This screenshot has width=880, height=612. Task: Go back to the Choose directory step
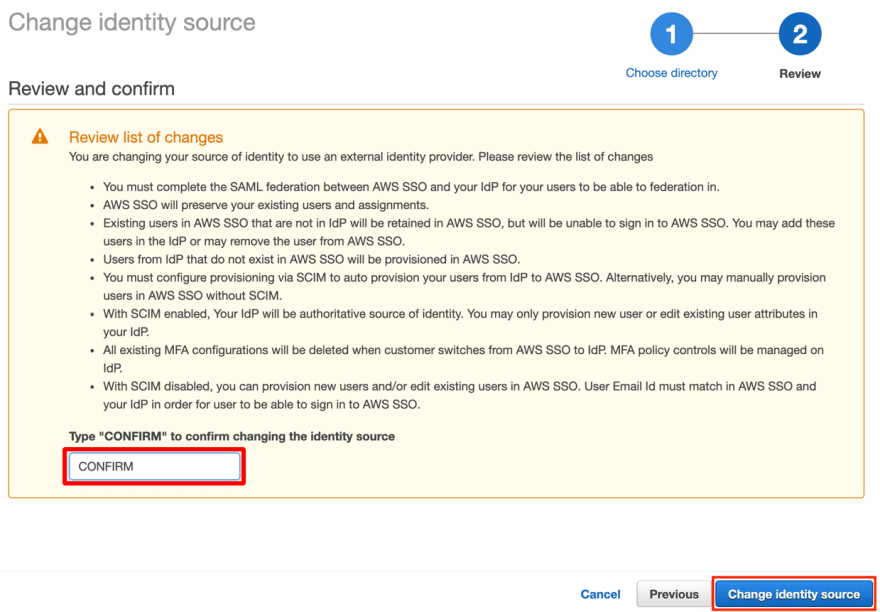[x=671, y=73]
